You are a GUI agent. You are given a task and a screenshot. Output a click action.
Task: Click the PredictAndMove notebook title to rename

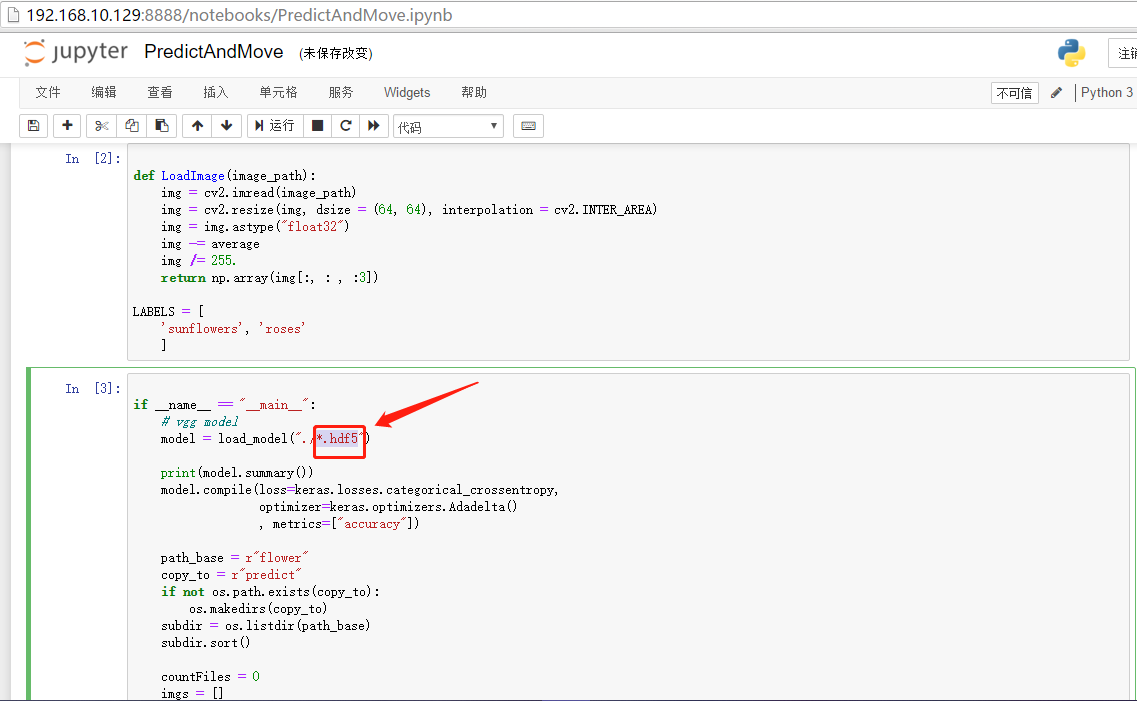point(213,50)
